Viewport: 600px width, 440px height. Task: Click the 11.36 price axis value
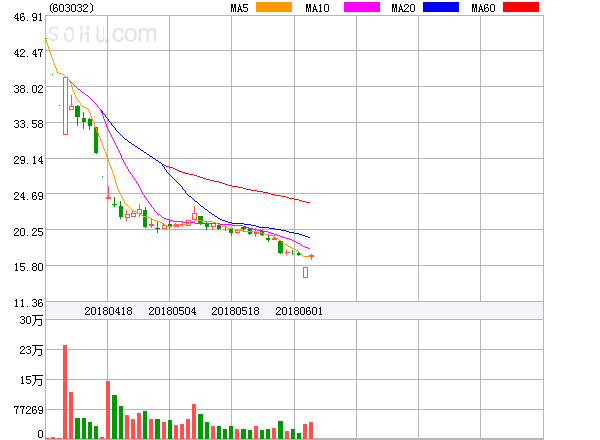28,303
